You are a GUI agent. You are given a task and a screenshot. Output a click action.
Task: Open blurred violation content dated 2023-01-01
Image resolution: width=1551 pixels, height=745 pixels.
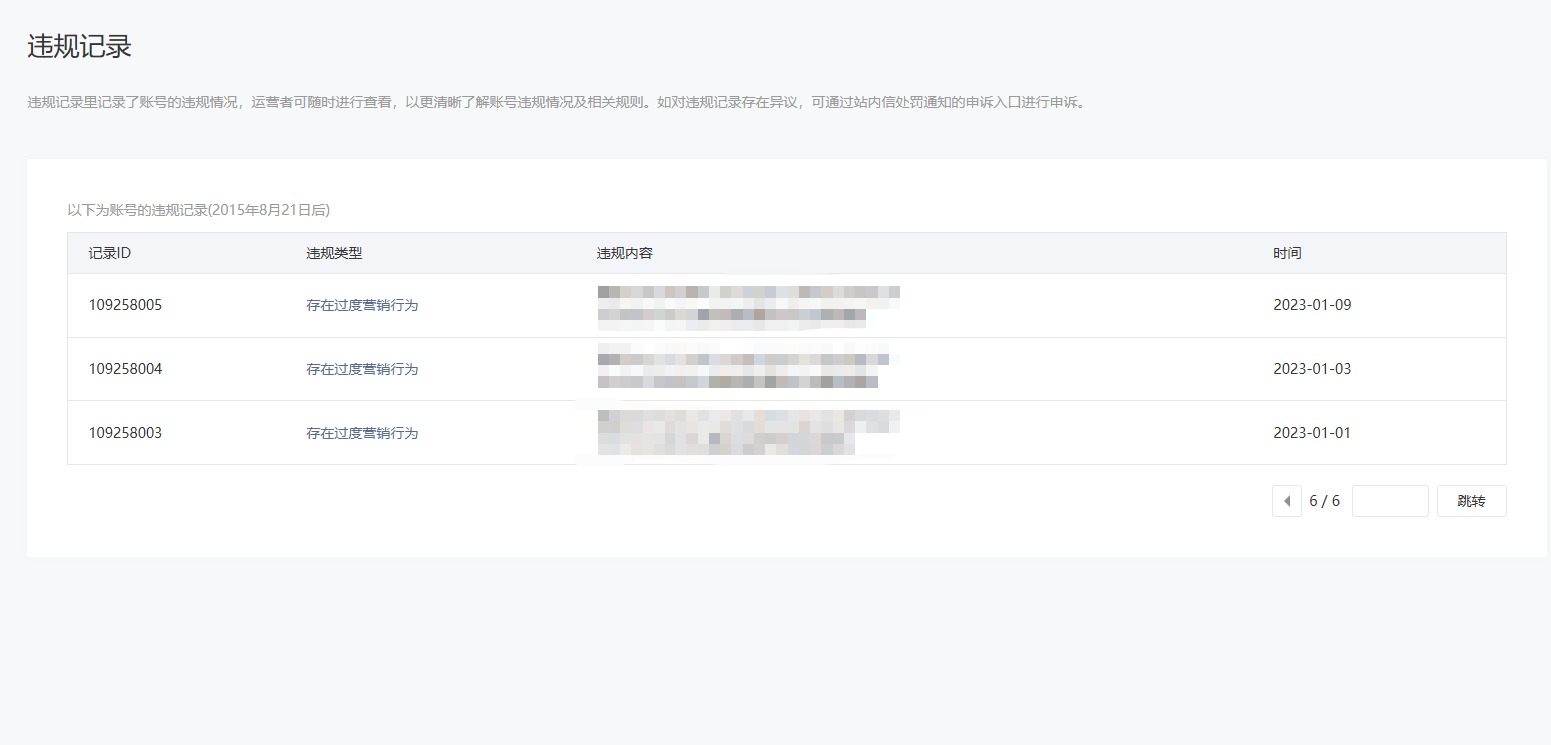[x=748, y=433]
